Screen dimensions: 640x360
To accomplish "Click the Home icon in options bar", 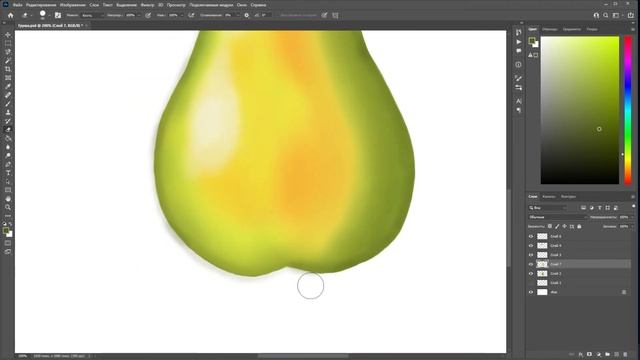I will (11, 15).
